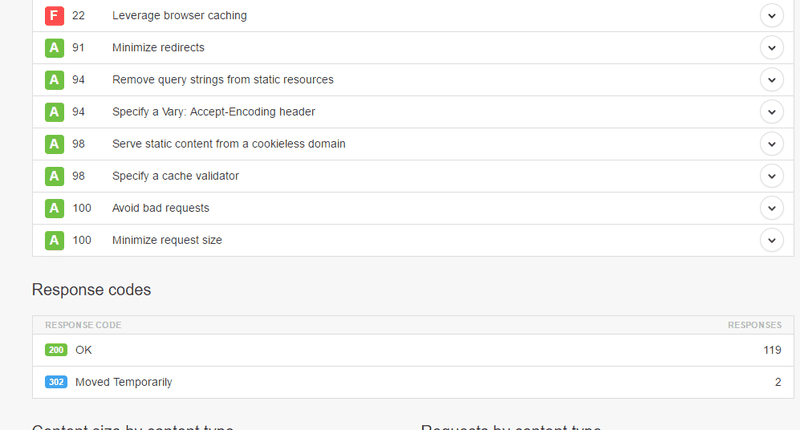
Task: Expand the Minimize request size chevron
Action: (x=771, y=240)
